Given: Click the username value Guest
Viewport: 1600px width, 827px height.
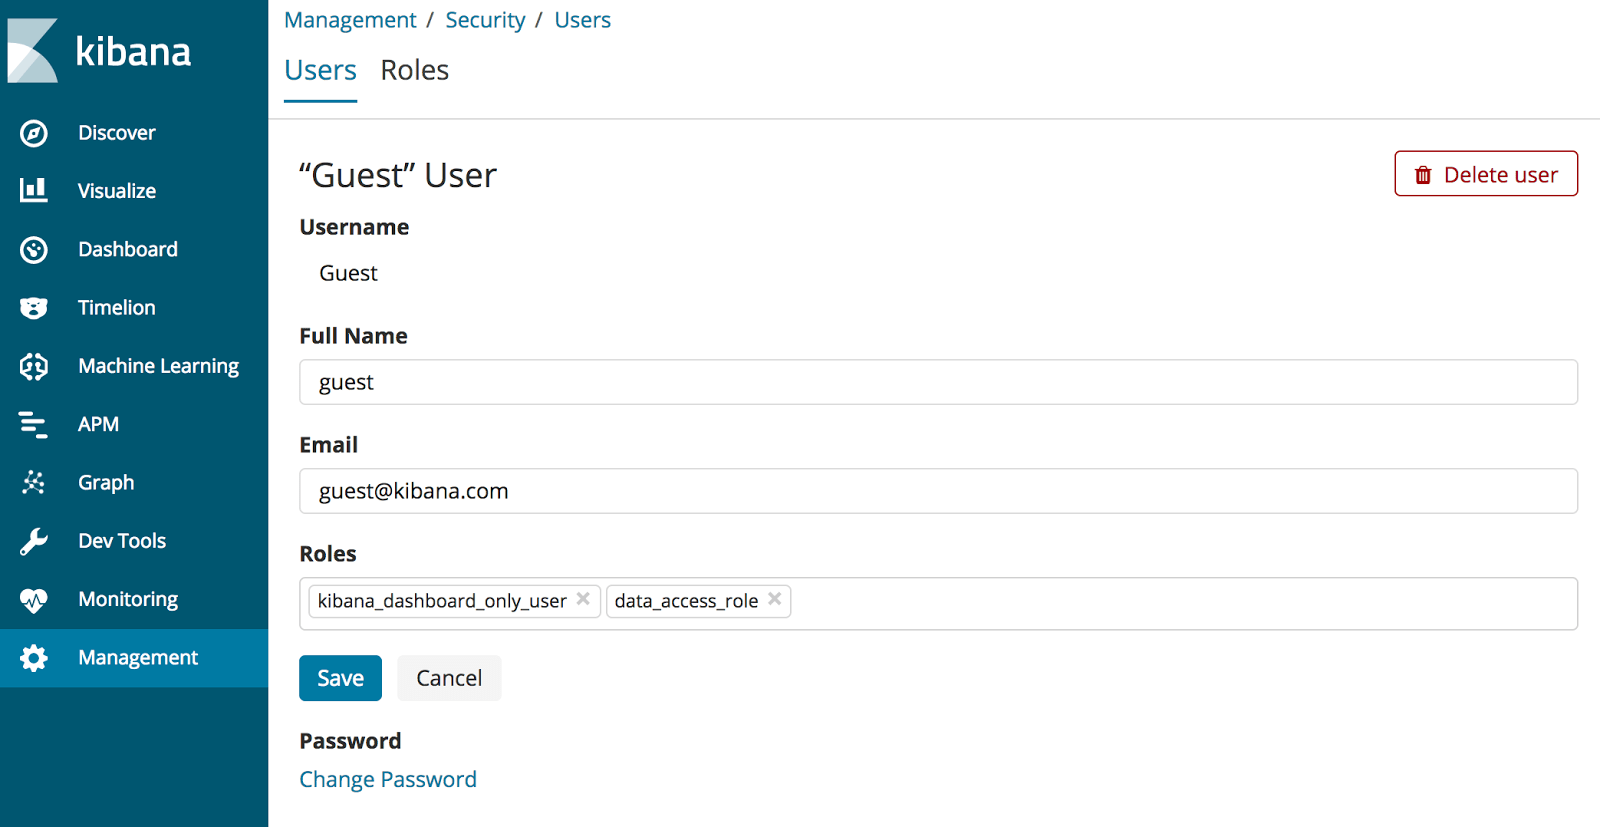Looking at the screenshot, I should [x=348, y=273].
